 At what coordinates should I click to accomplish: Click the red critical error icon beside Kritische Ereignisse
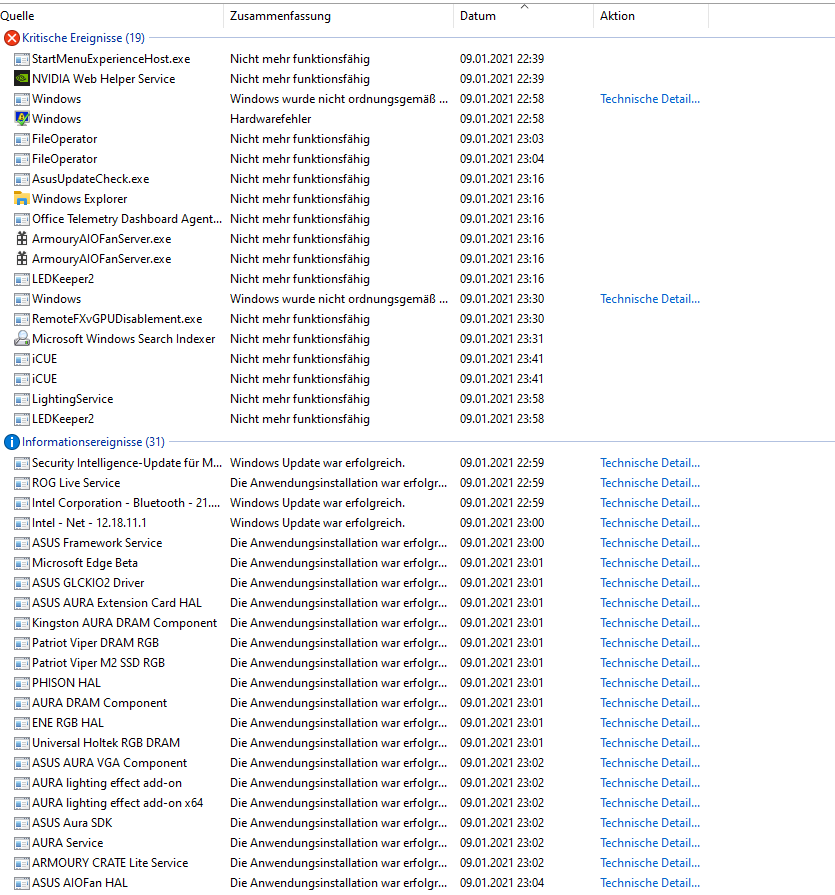pyautogui.click(x=11, y=38)
